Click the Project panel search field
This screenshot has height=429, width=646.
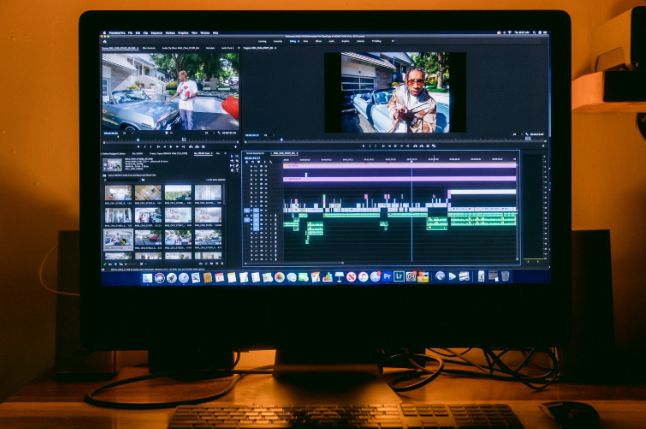(122, 180)
